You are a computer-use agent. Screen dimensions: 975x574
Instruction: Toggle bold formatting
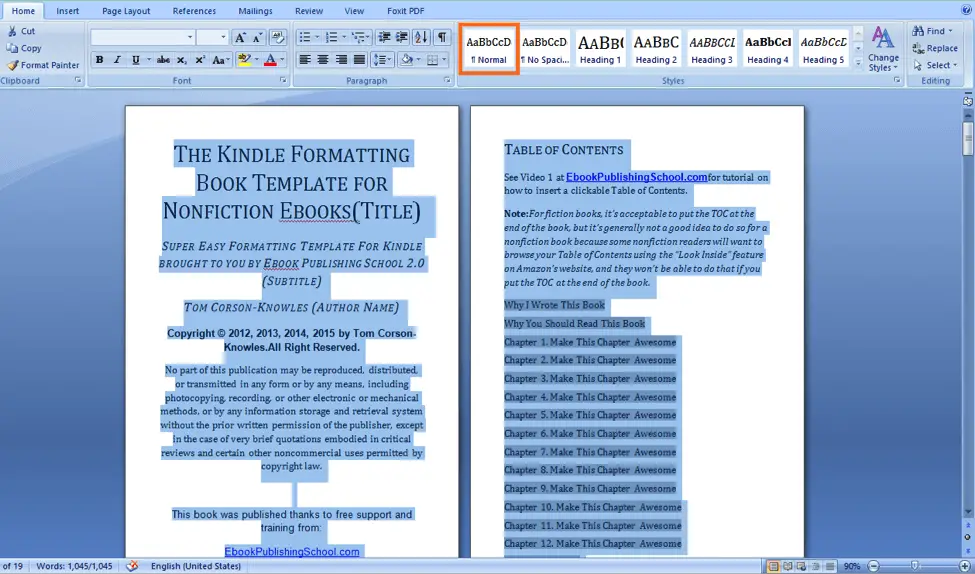point(99,60)
